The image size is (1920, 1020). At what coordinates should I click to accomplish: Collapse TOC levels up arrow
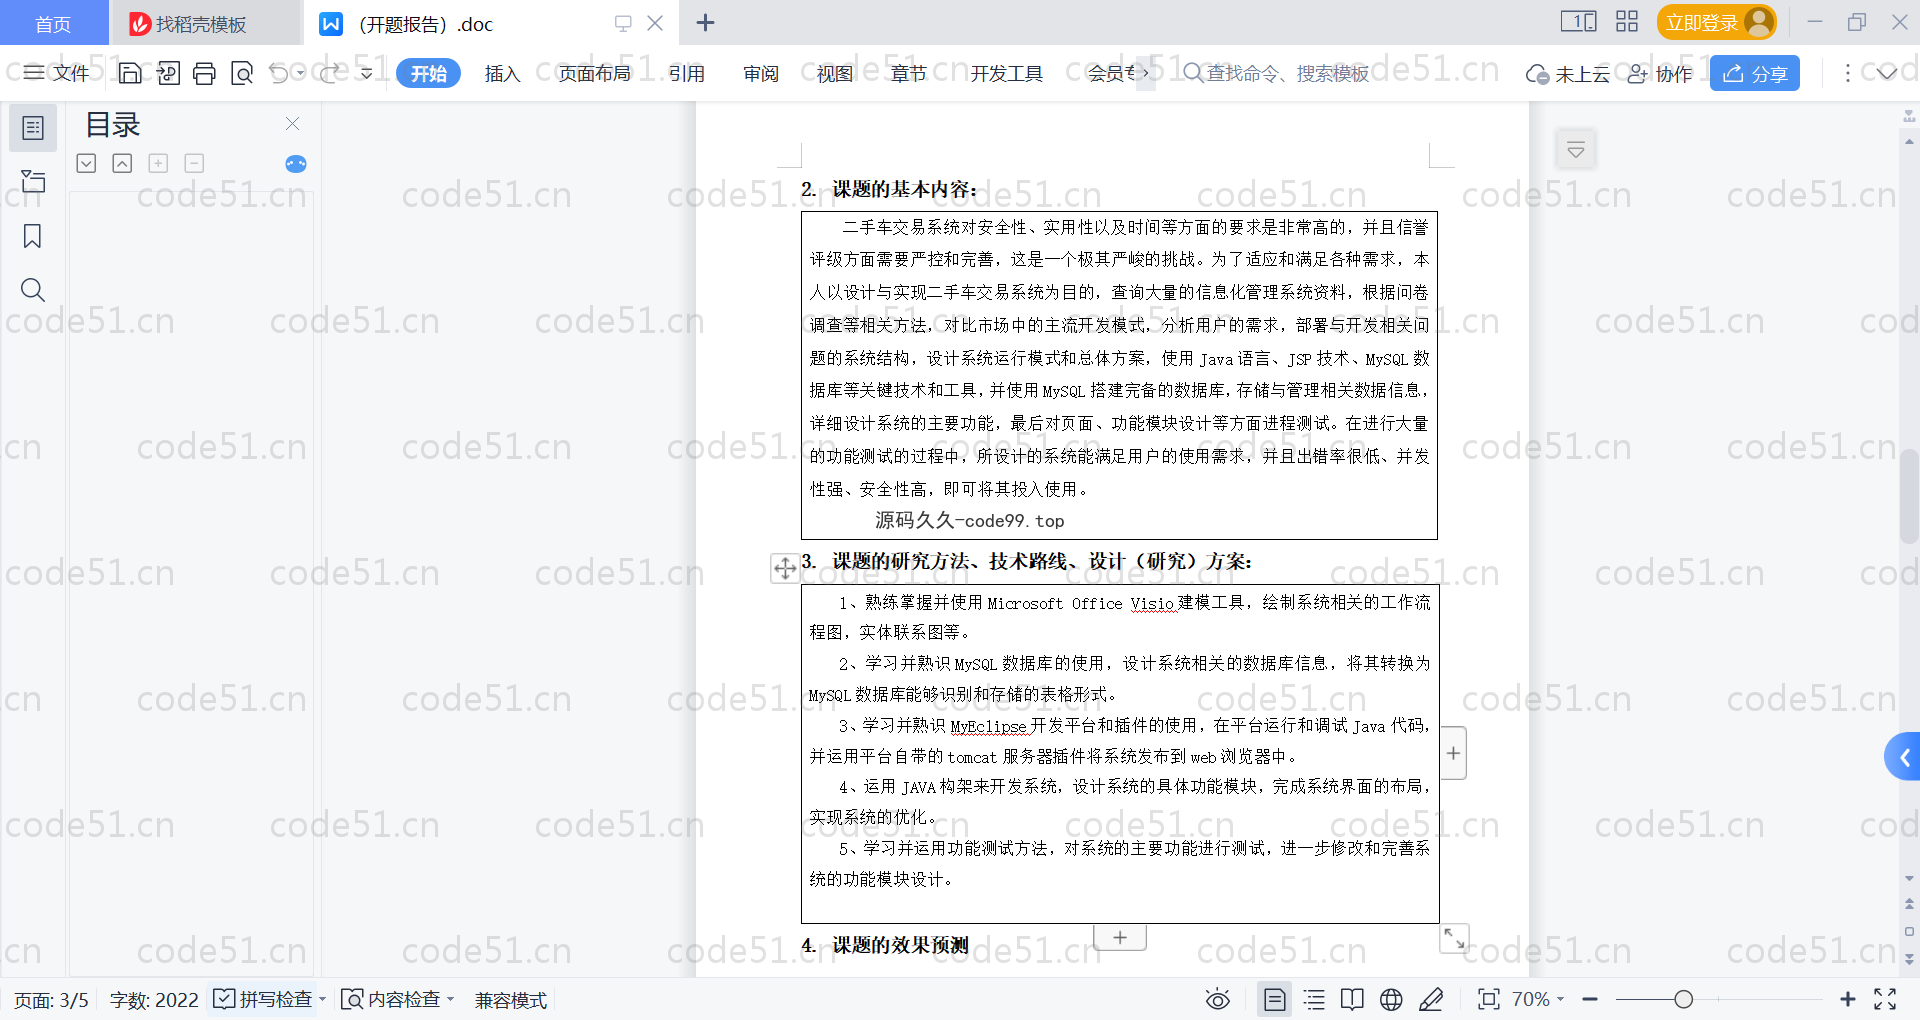[x=122, y=163]
